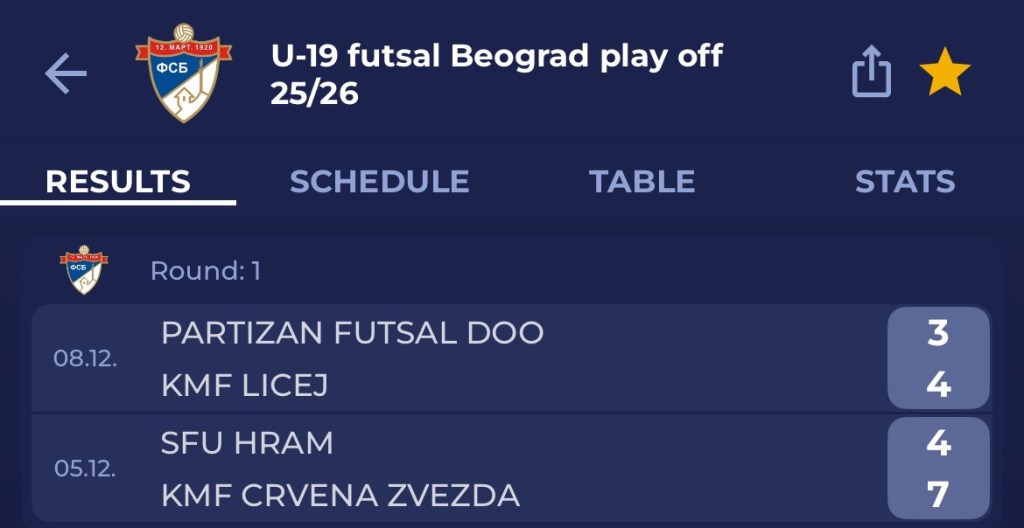The image size is (1024, 528).
Task: Select KMF CRVENA ZVEZDA team name
Action: [340, 495]
